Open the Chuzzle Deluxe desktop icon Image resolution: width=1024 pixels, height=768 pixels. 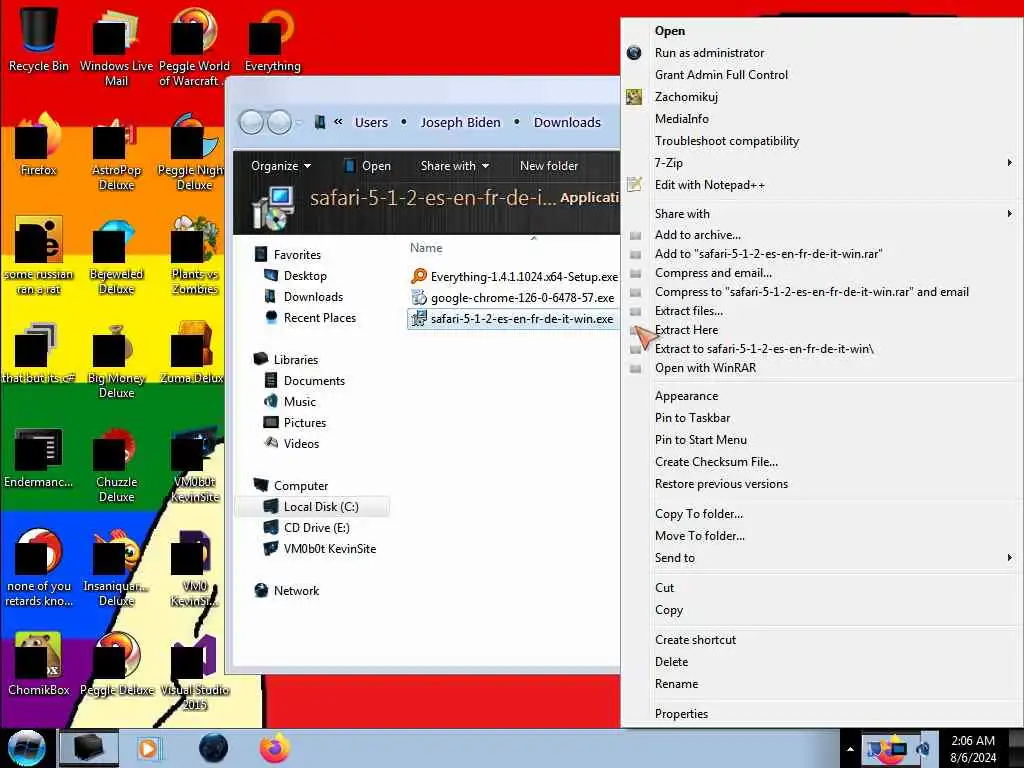(116, 464)
